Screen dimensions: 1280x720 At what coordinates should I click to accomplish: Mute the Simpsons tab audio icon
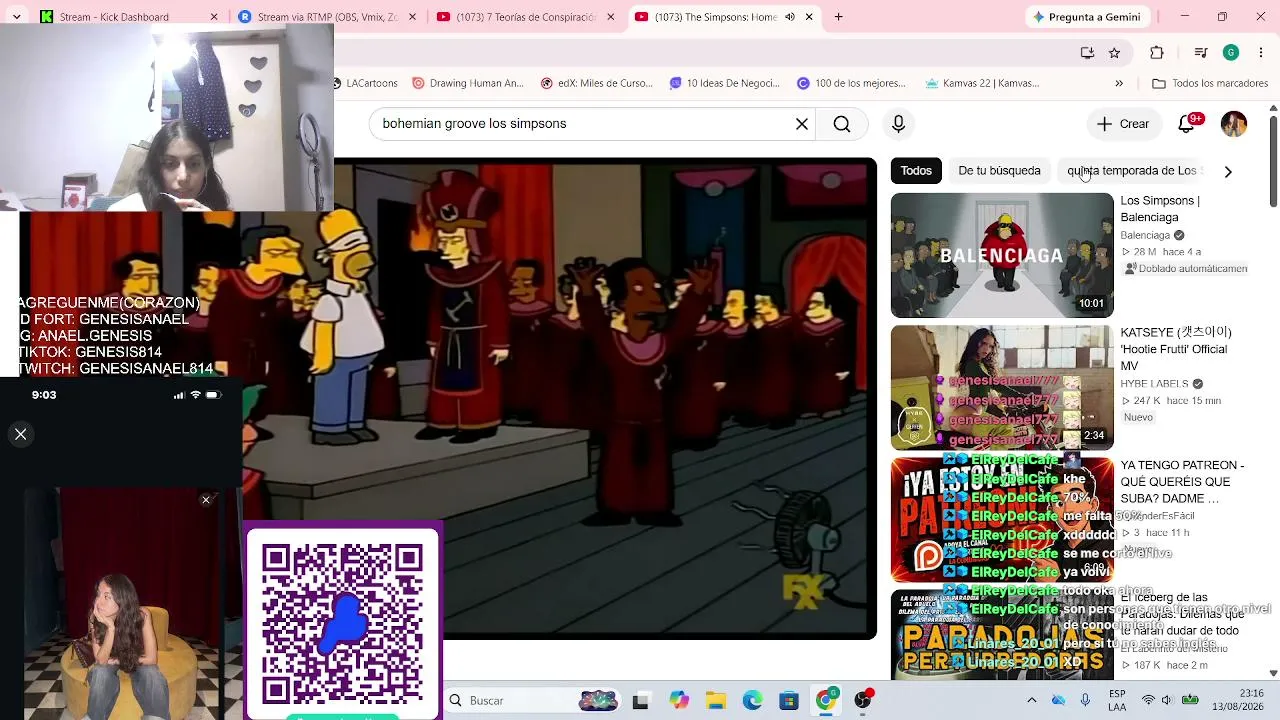[x=790, y=17]
